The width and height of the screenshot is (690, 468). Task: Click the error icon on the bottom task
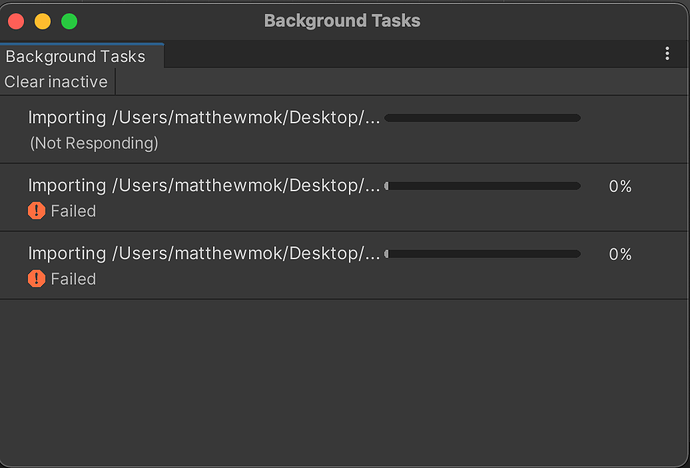37,279
